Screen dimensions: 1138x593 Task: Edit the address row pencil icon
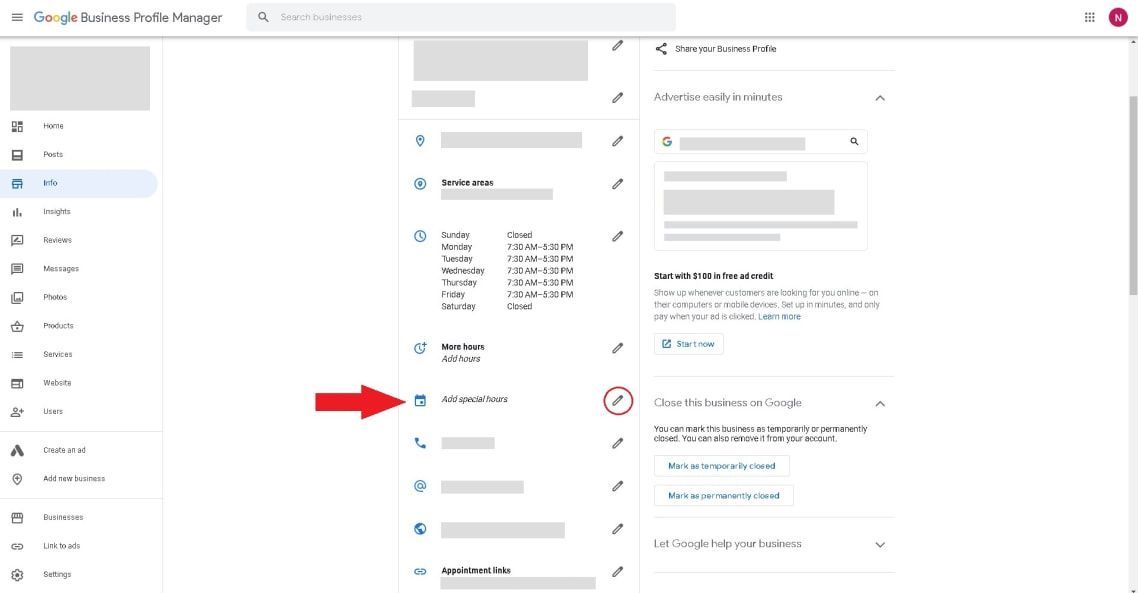pyautogui.click(x=617, y=141)
